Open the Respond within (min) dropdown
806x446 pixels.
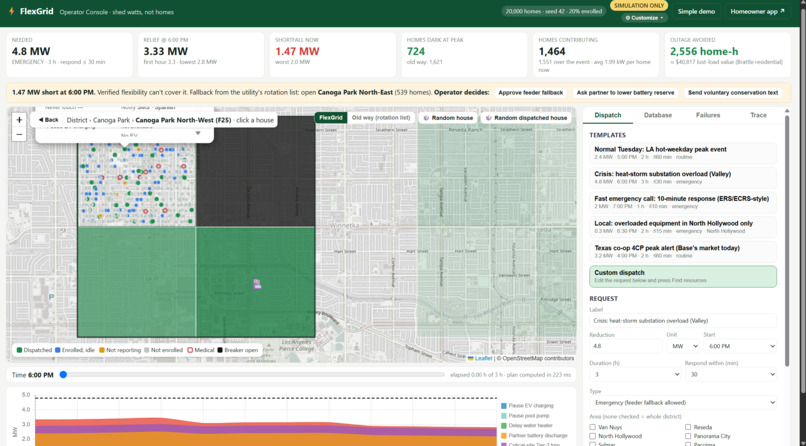pos(731,375)
